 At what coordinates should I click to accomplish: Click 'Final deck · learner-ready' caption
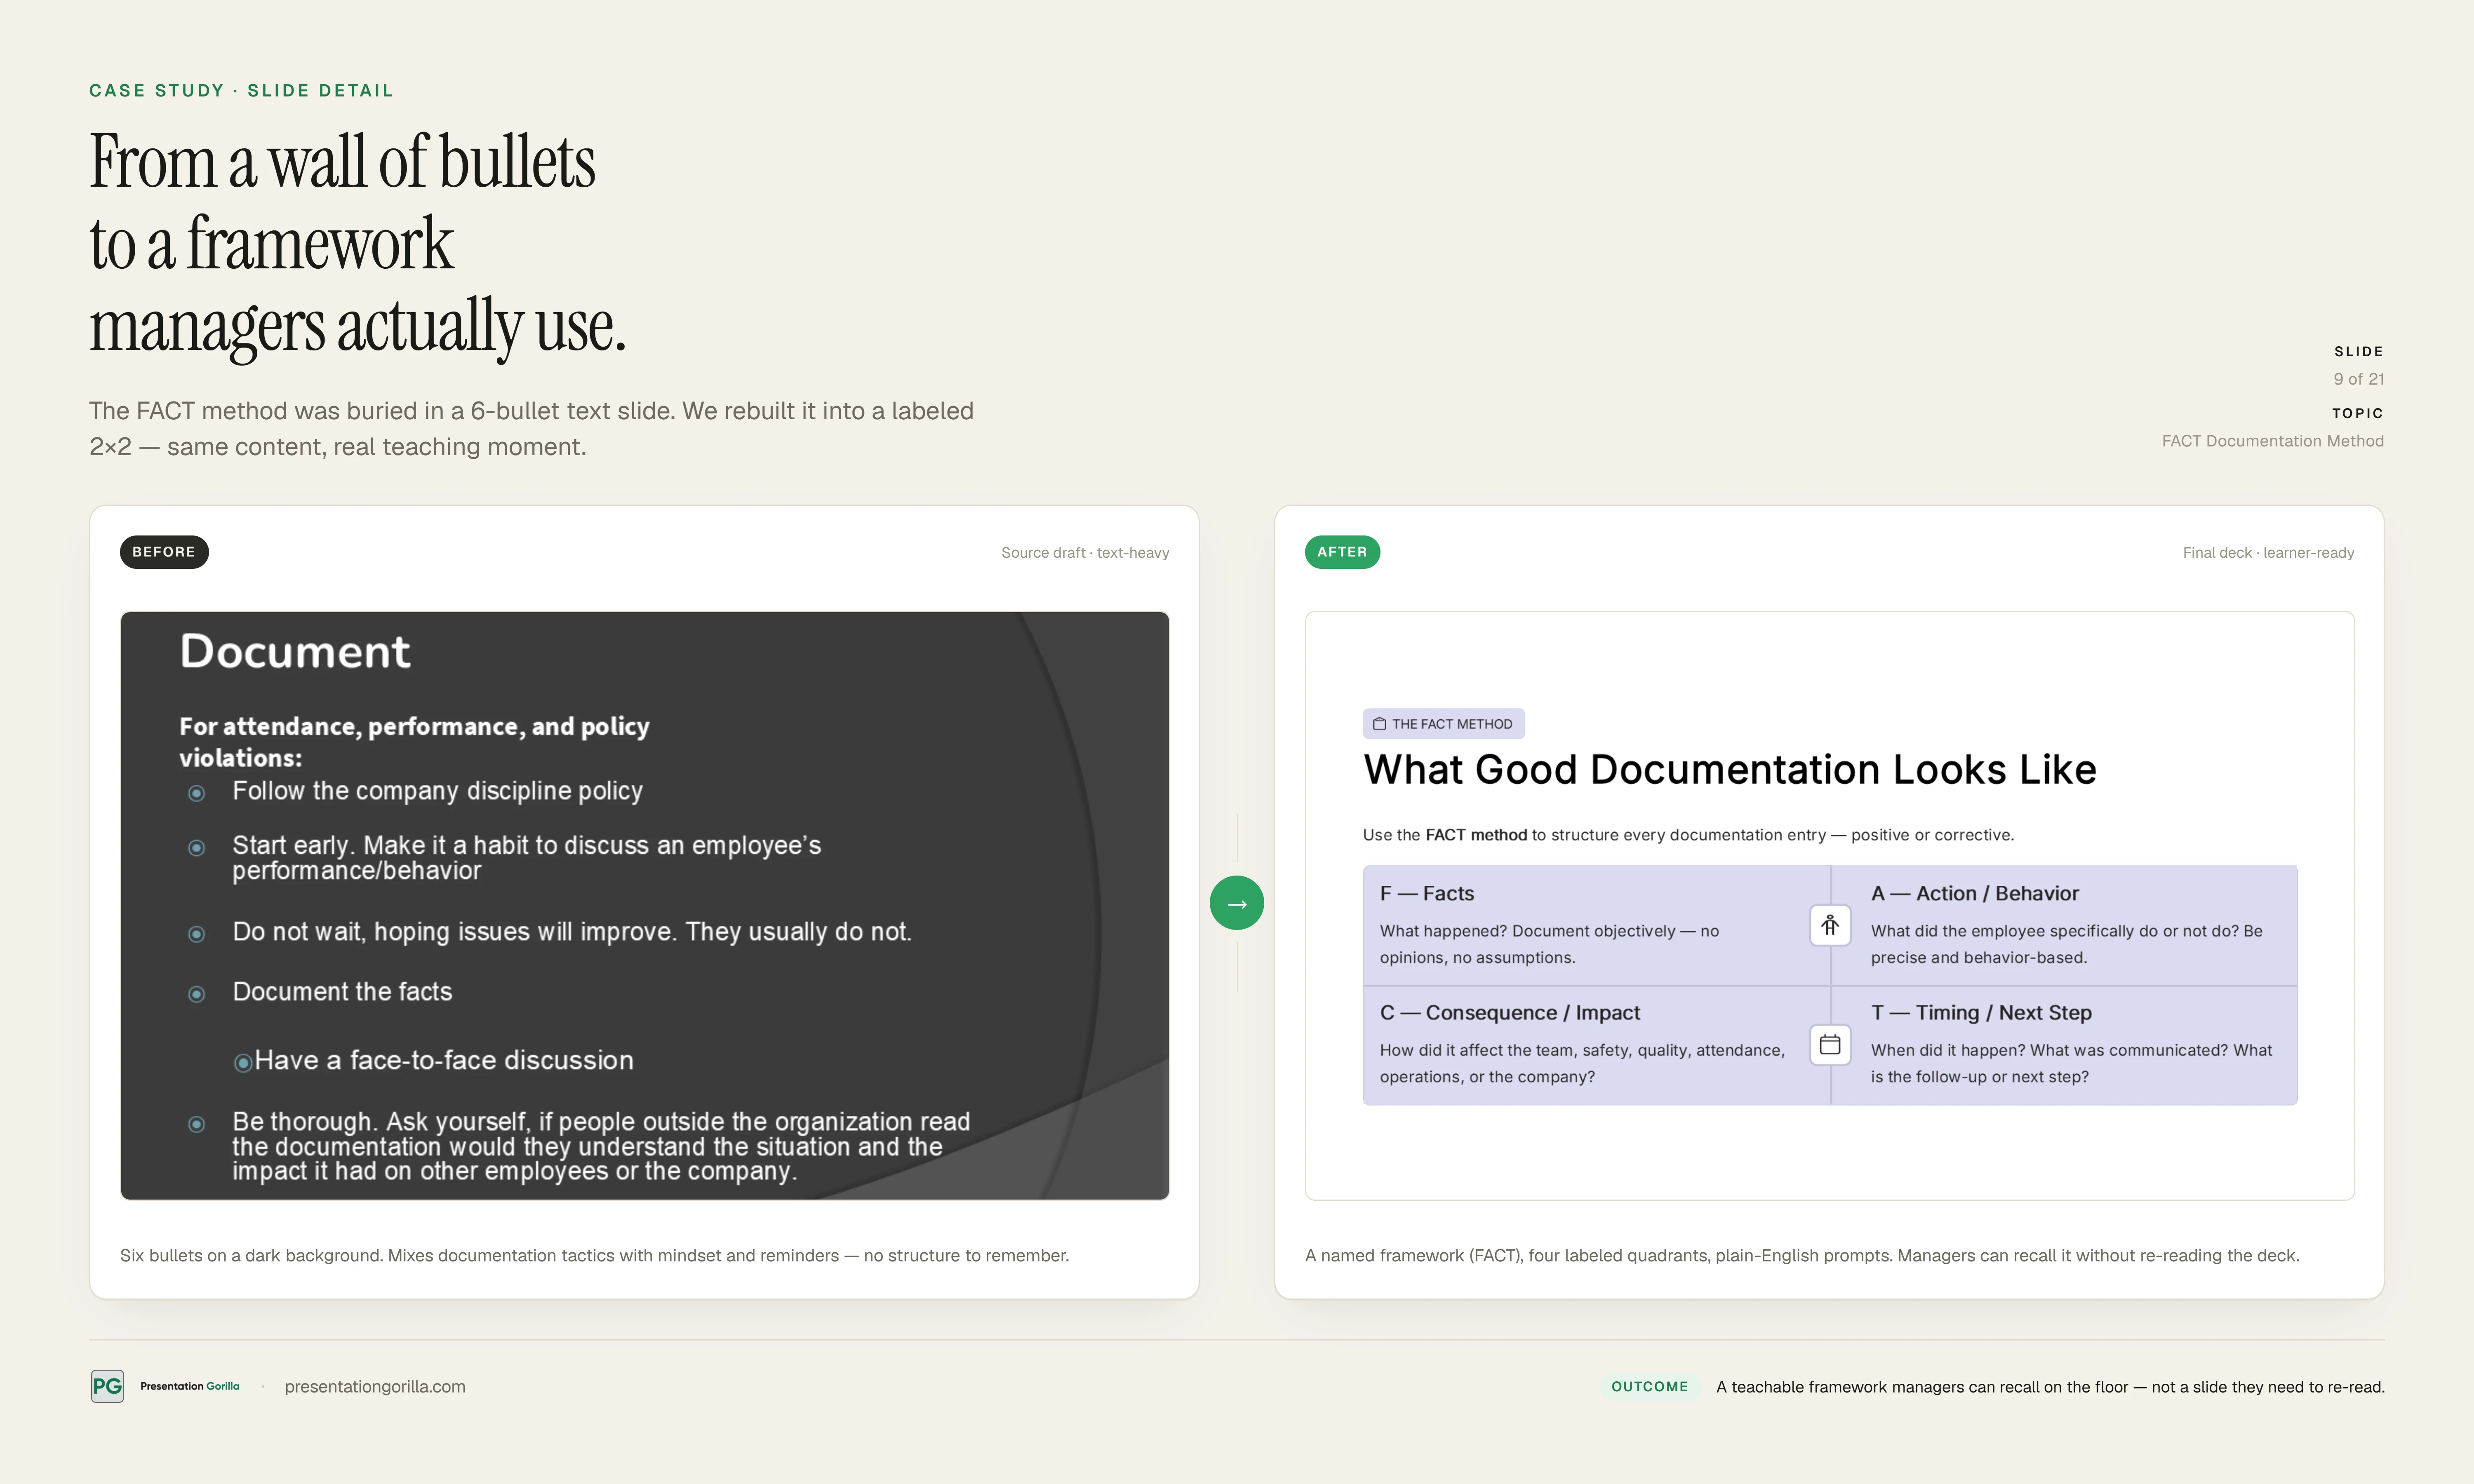click(2268, 553)
